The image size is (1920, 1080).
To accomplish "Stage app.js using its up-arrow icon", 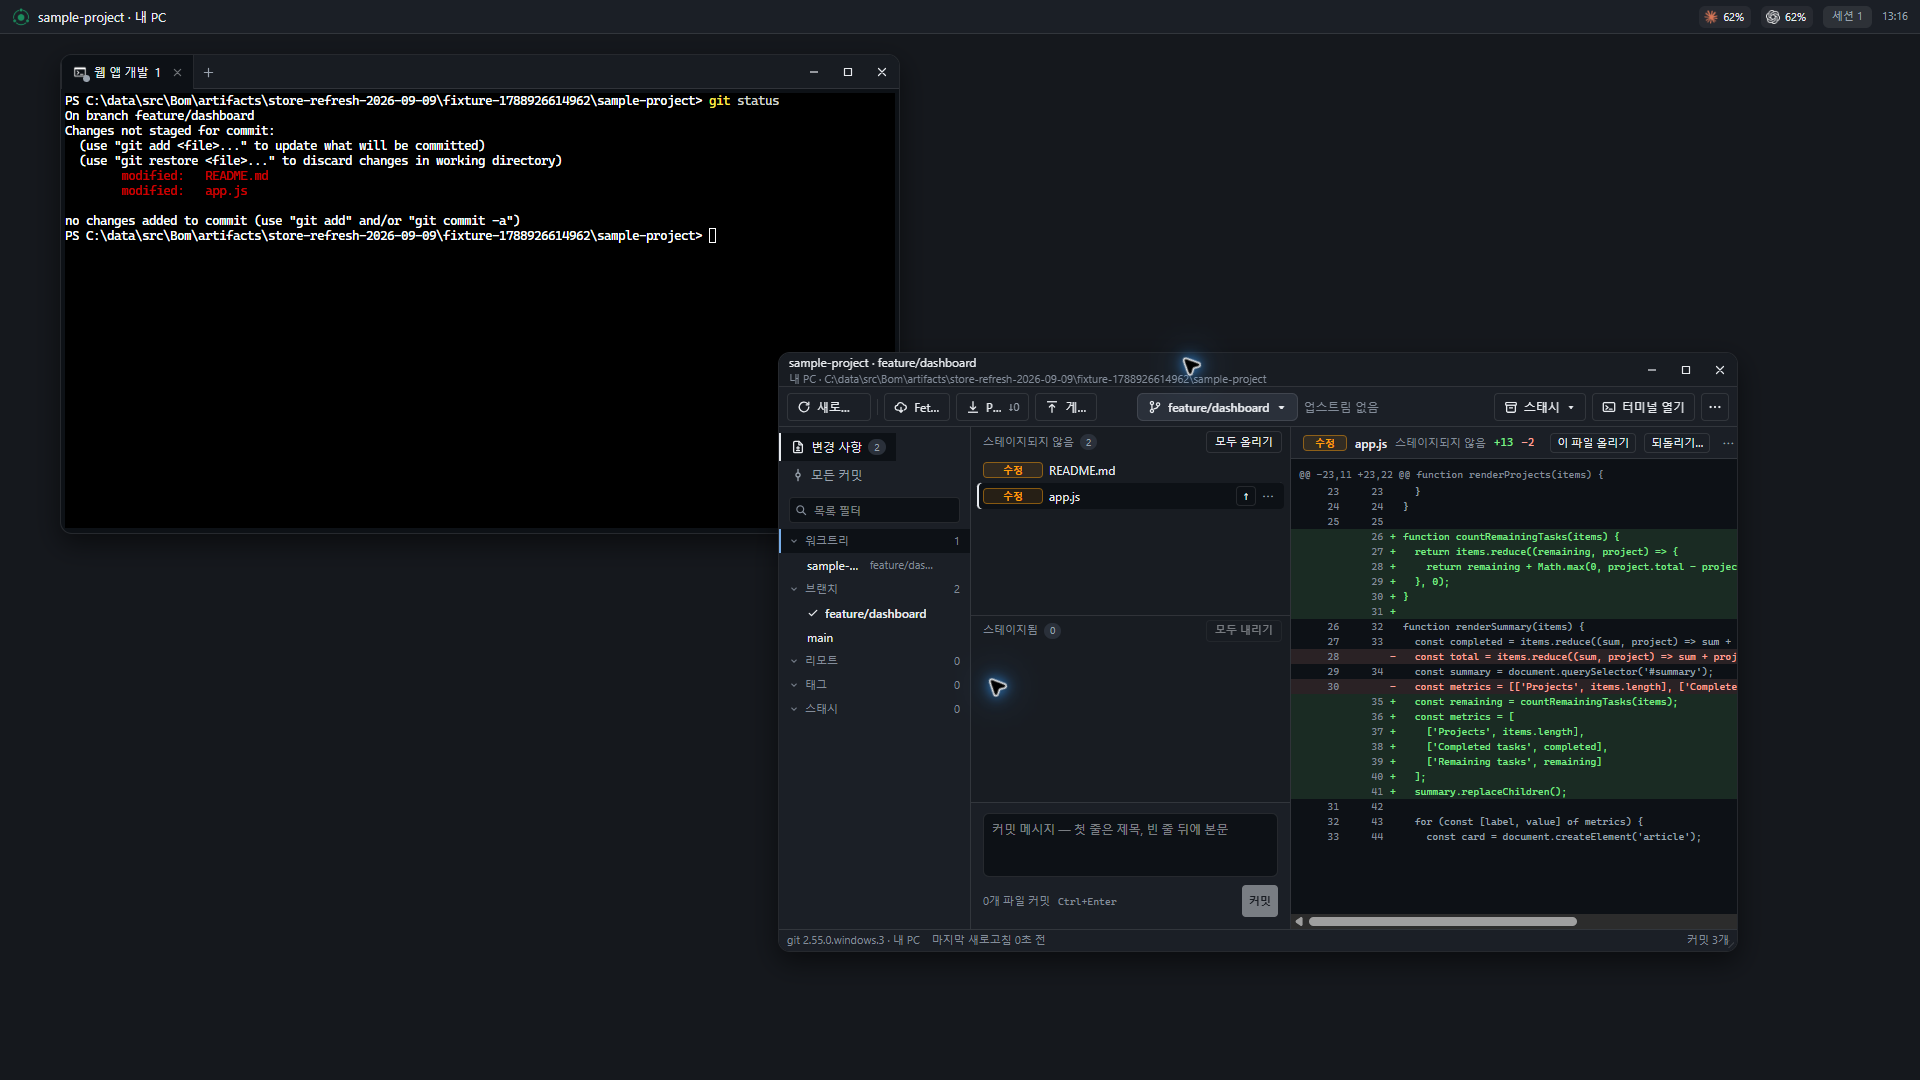I will 1246,497.
